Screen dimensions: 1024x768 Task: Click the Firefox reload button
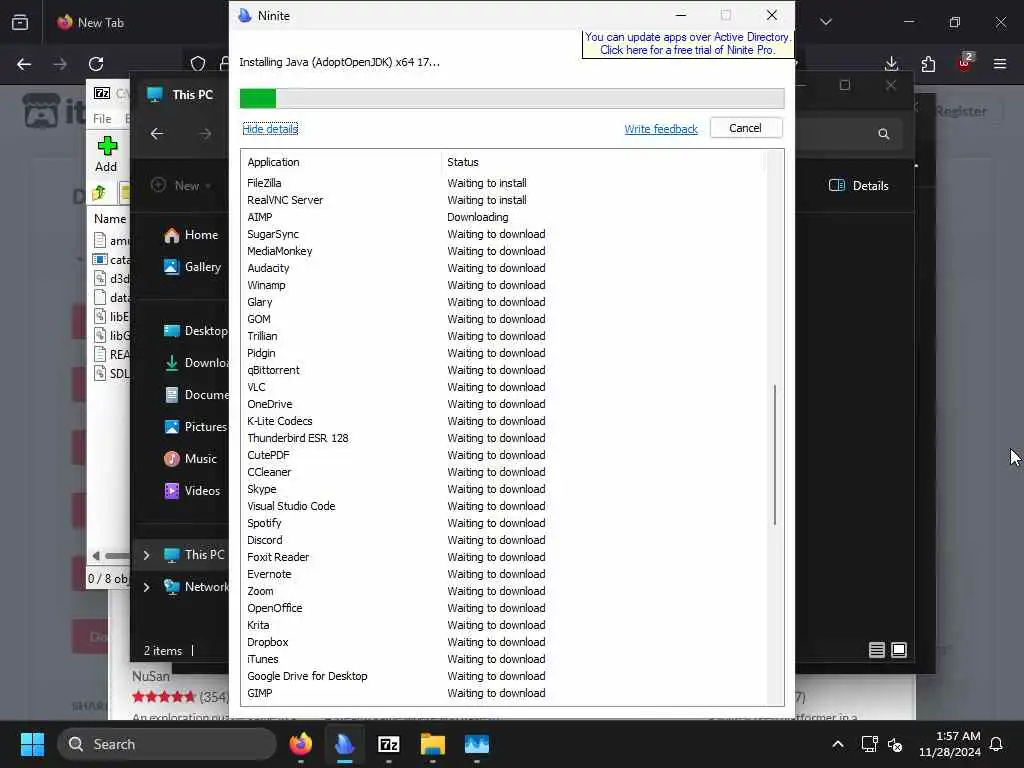[96, 64]
